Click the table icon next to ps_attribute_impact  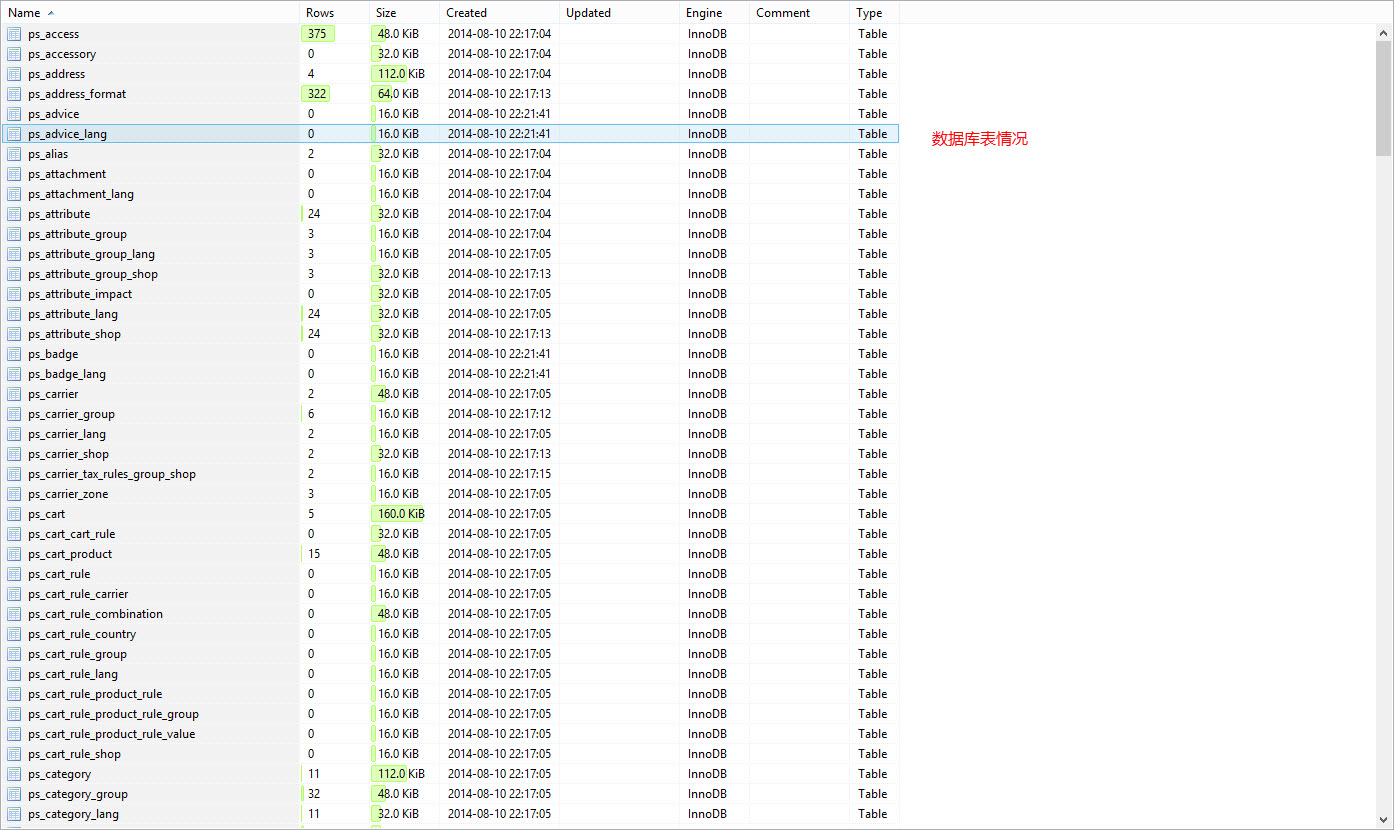tap(14, 294)
